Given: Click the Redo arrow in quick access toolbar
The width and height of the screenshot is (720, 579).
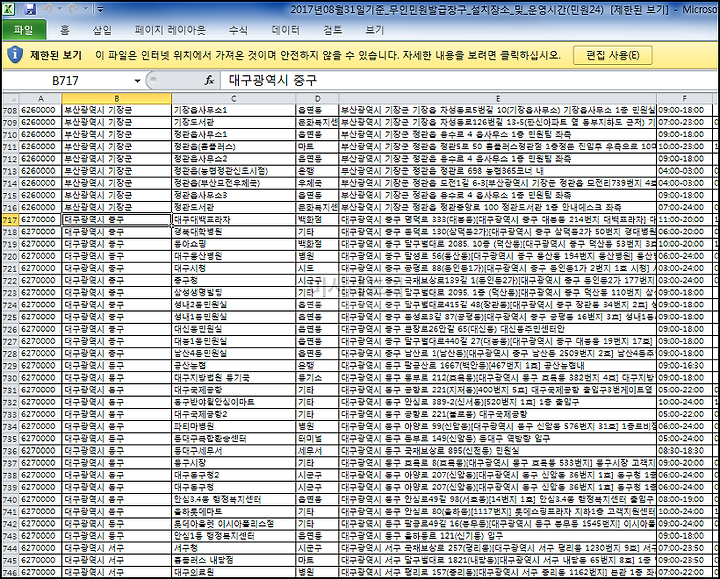Looking at the screenshot, I should point(73,9).
